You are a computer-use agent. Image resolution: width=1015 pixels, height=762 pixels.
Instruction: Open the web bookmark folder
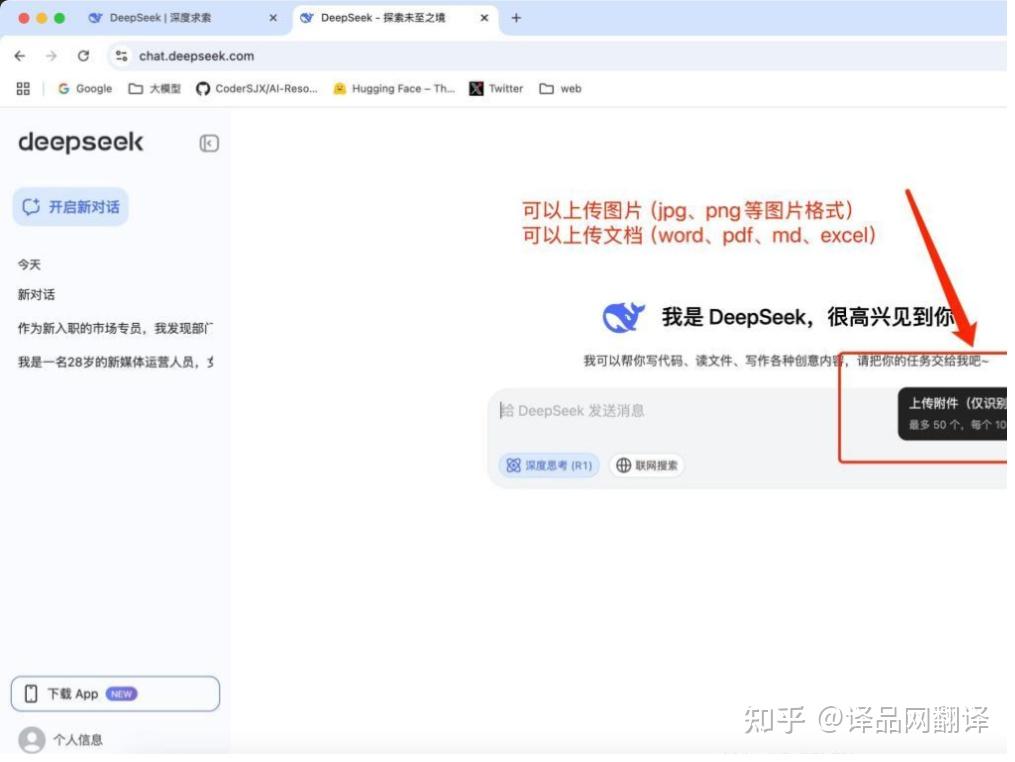[561, 89]
